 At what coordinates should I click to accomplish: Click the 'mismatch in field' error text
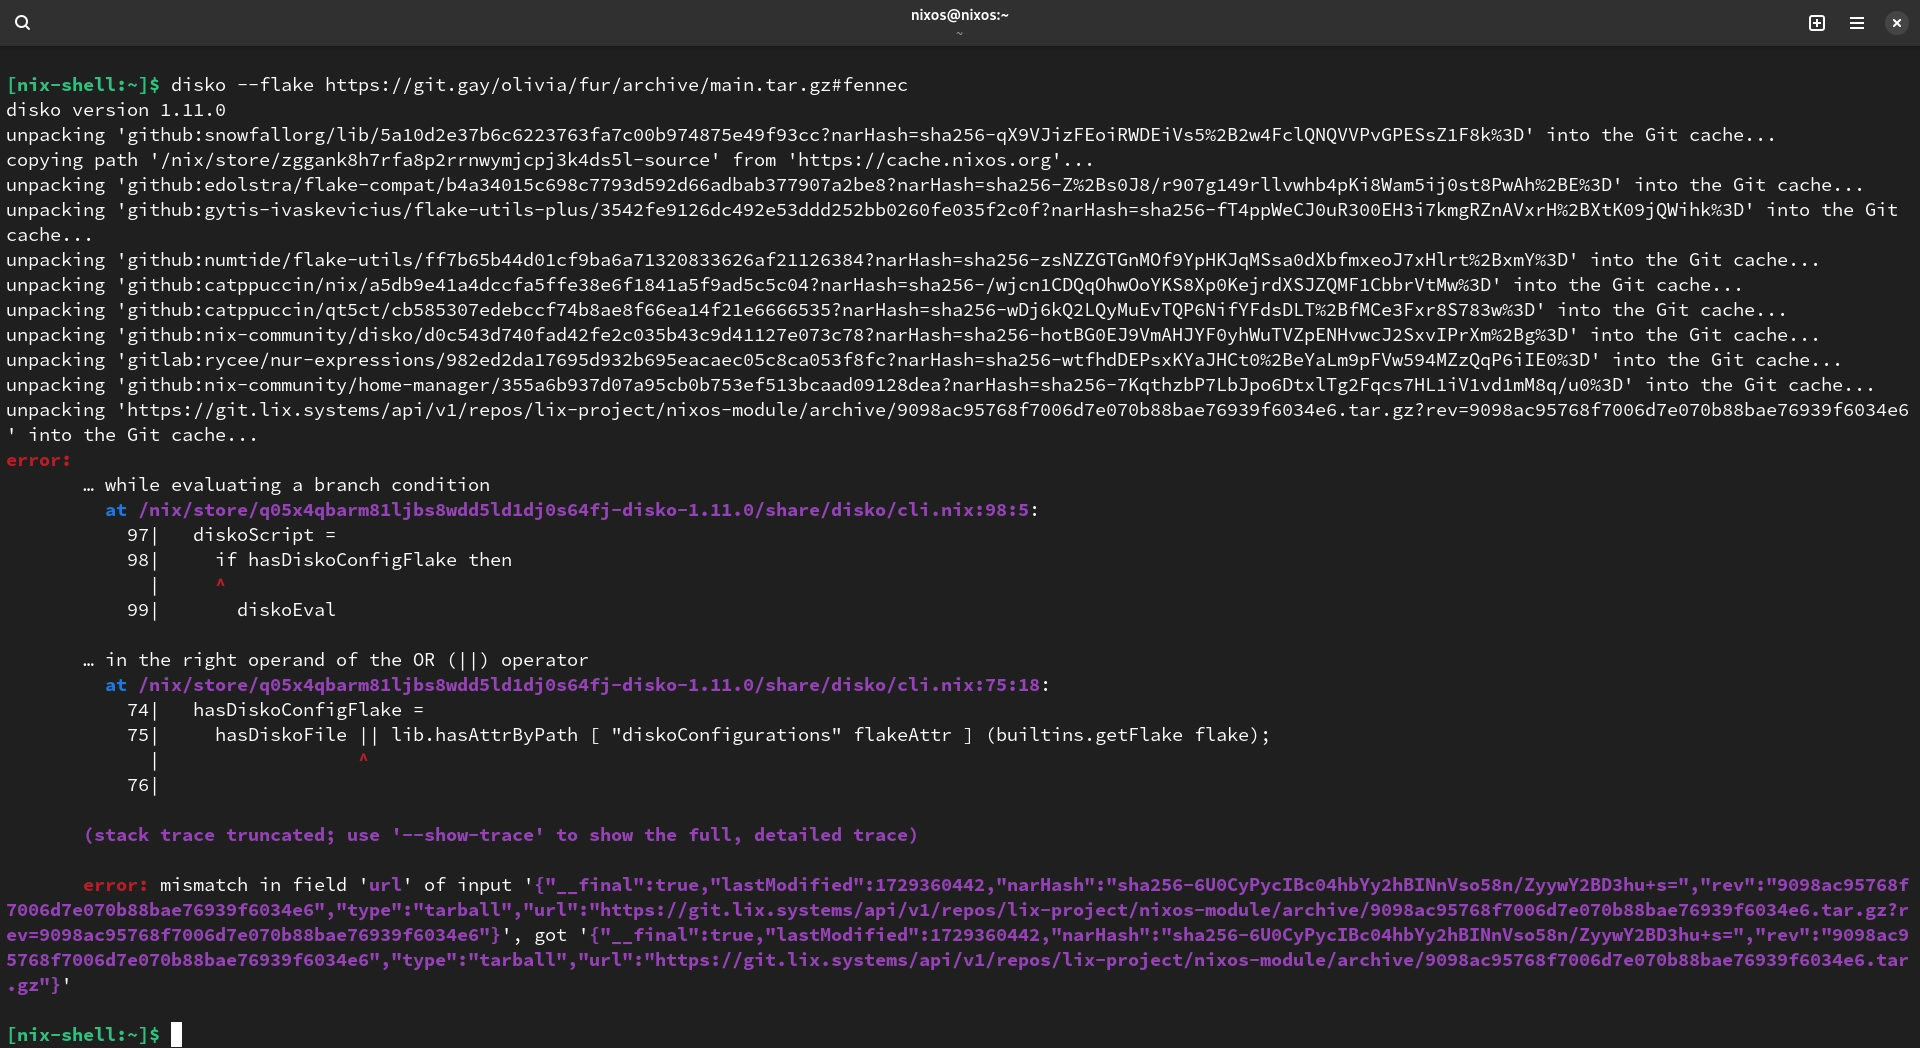pos(259,885)
